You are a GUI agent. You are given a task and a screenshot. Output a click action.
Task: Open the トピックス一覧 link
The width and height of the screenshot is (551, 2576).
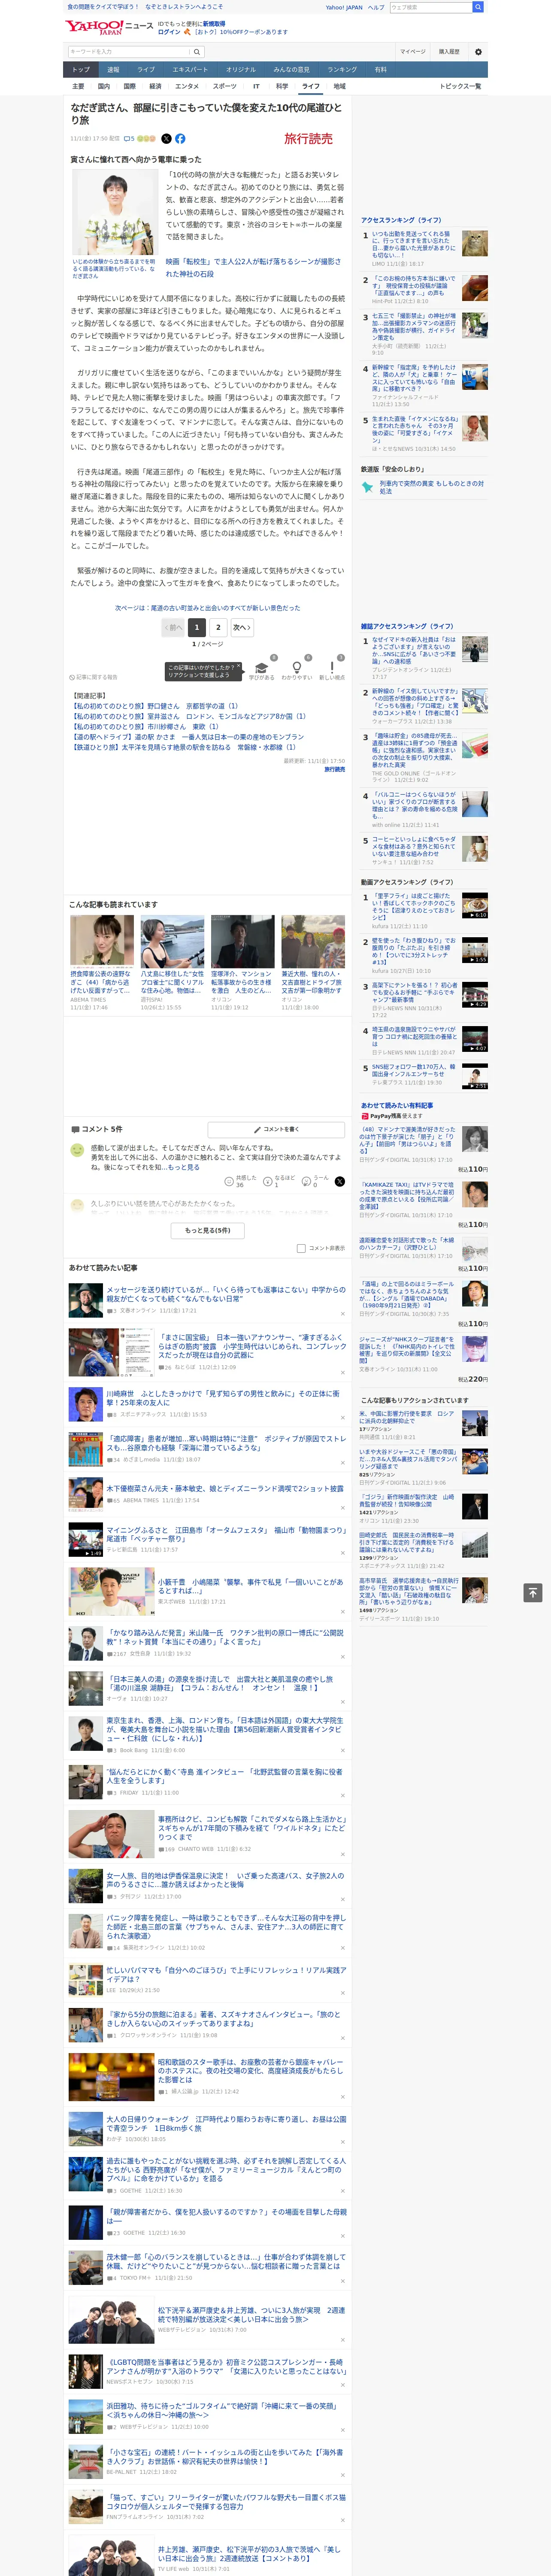(x=460, y=86)
